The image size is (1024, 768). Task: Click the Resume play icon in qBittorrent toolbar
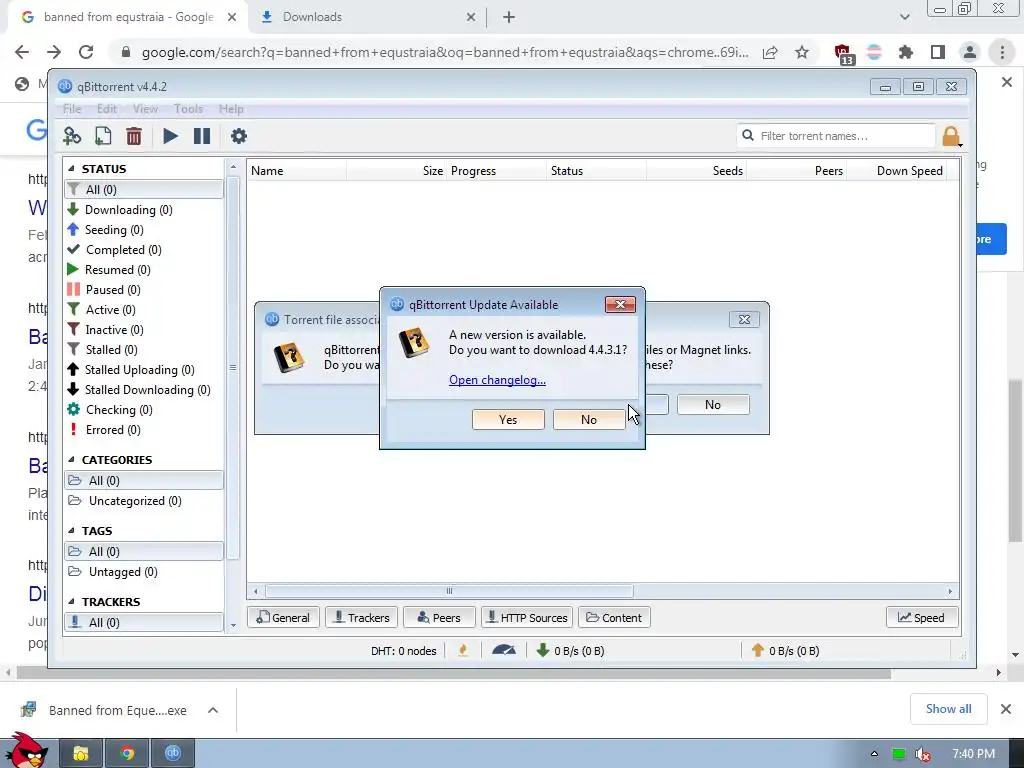coord(170,136)
